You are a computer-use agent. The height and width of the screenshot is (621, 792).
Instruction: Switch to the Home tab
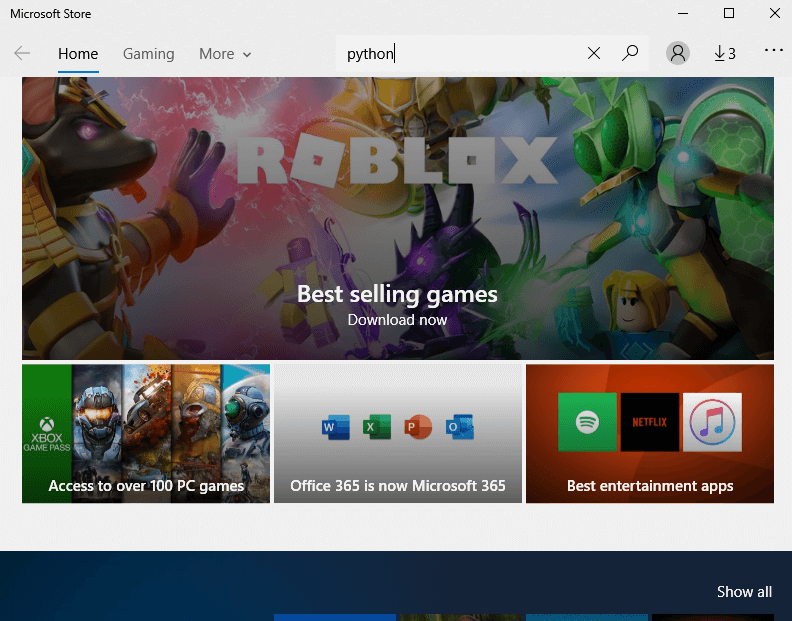coord(78,54)
